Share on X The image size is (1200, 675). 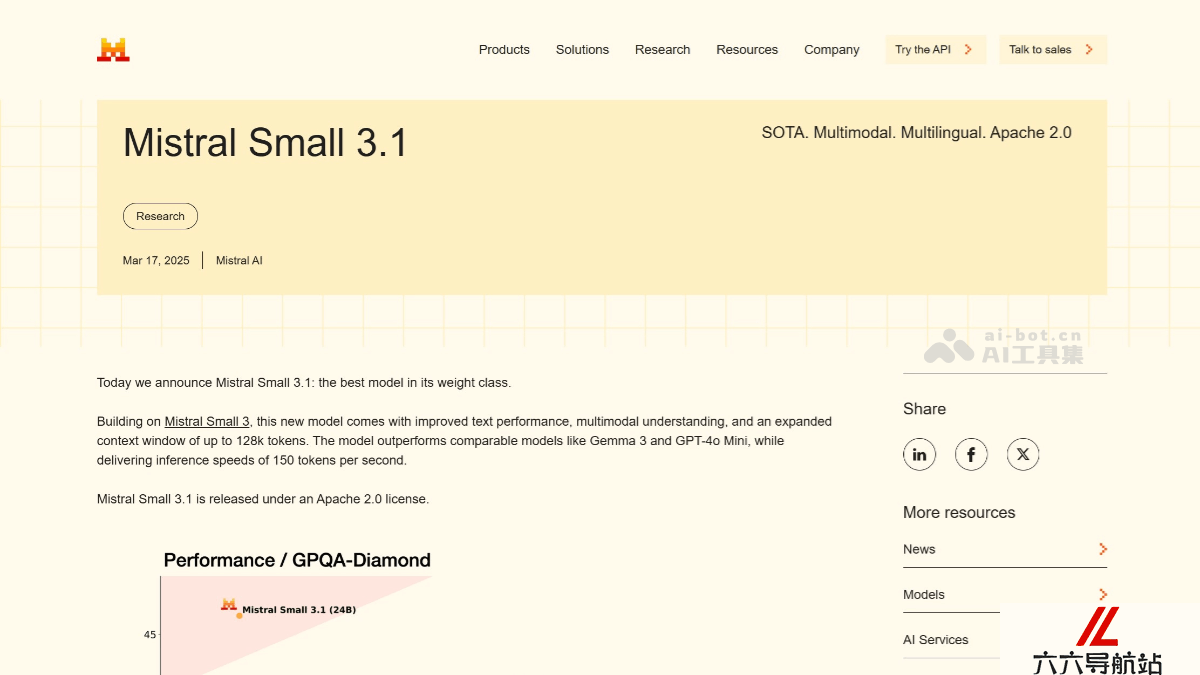(x=1023, y=454)
